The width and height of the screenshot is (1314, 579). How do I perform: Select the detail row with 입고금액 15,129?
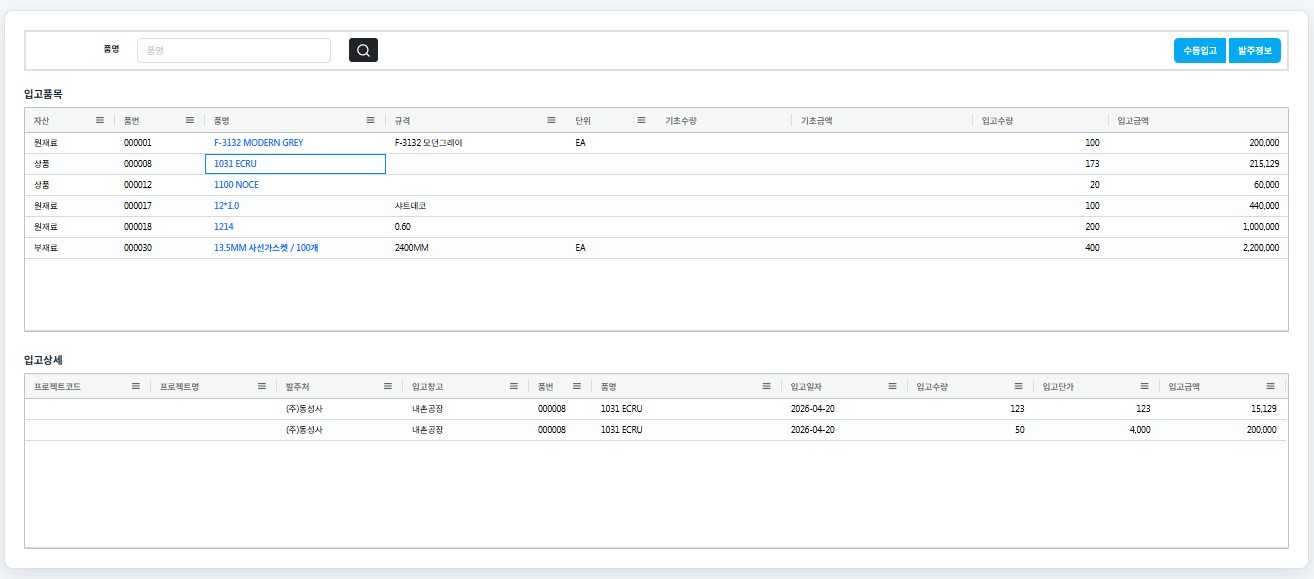[x=655, y=408]
